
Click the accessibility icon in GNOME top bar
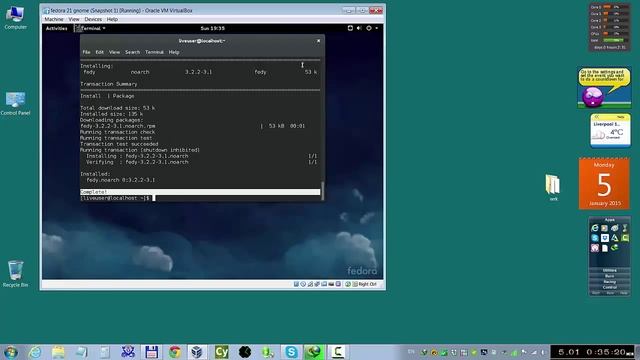click(350, 28)
